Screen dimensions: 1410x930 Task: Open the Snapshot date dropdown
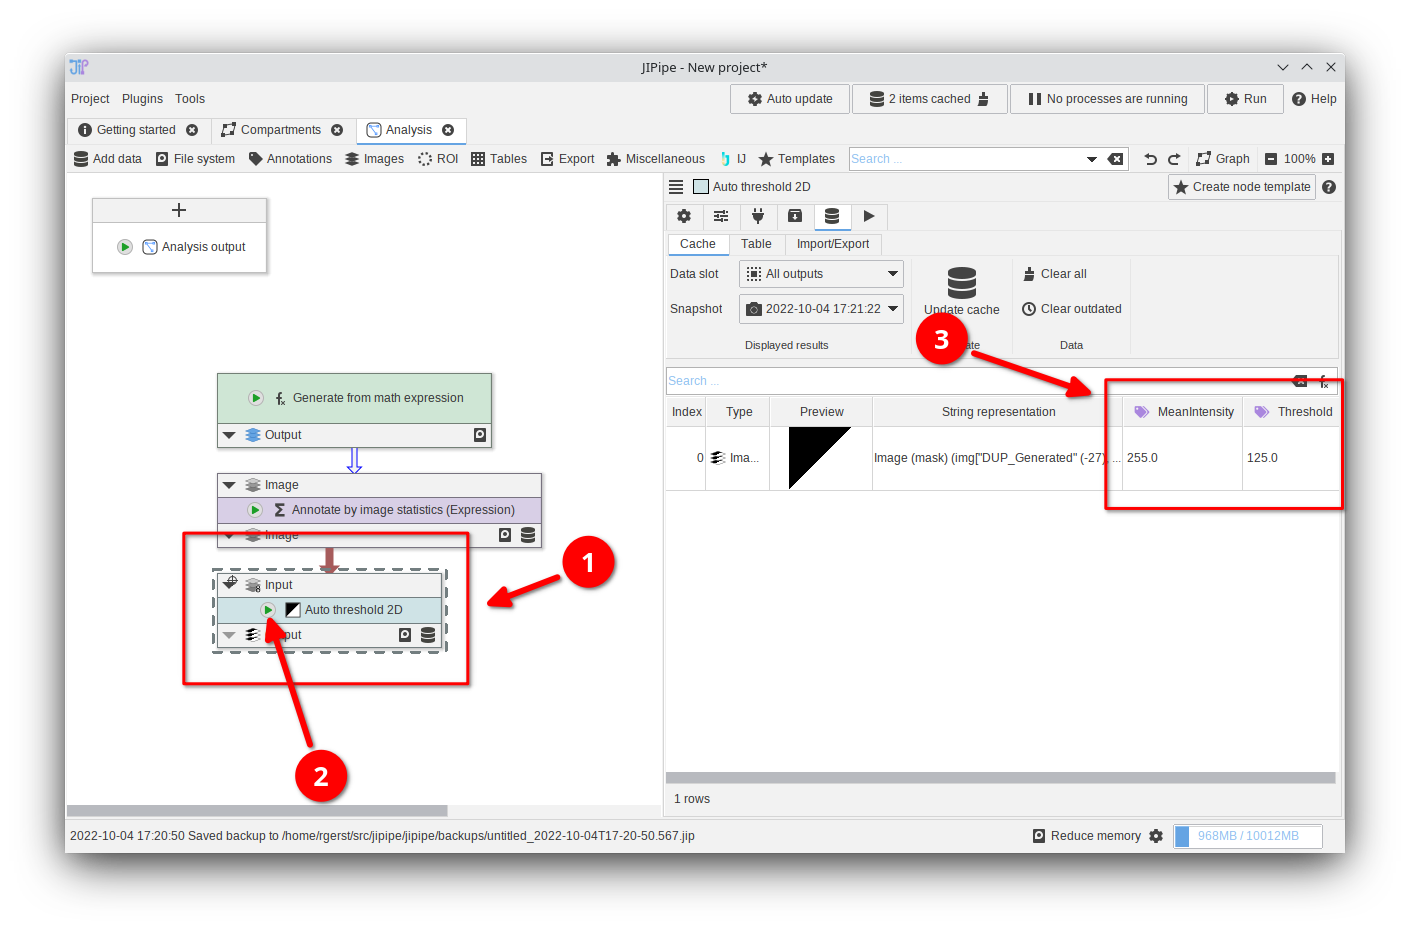click(821, 309)
